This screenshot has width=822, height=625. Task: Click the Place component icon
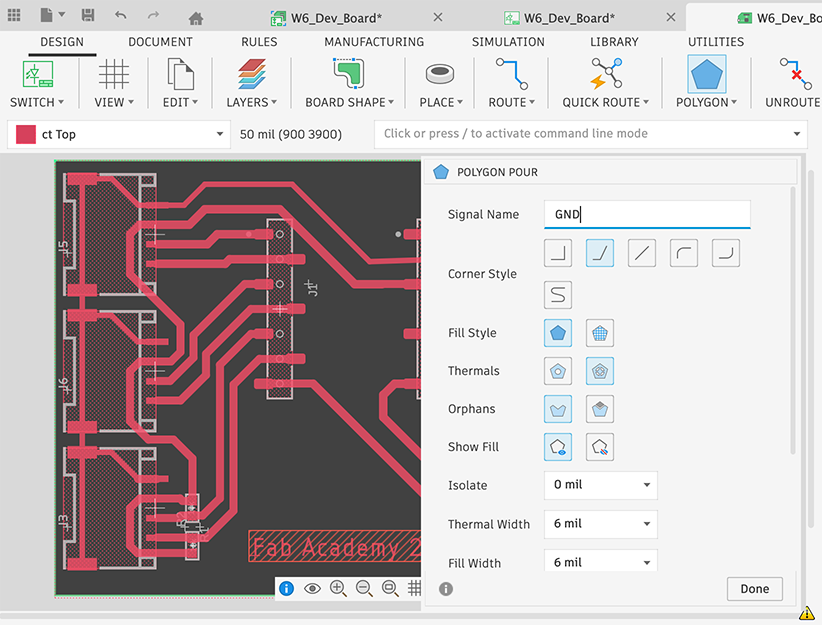440,74
